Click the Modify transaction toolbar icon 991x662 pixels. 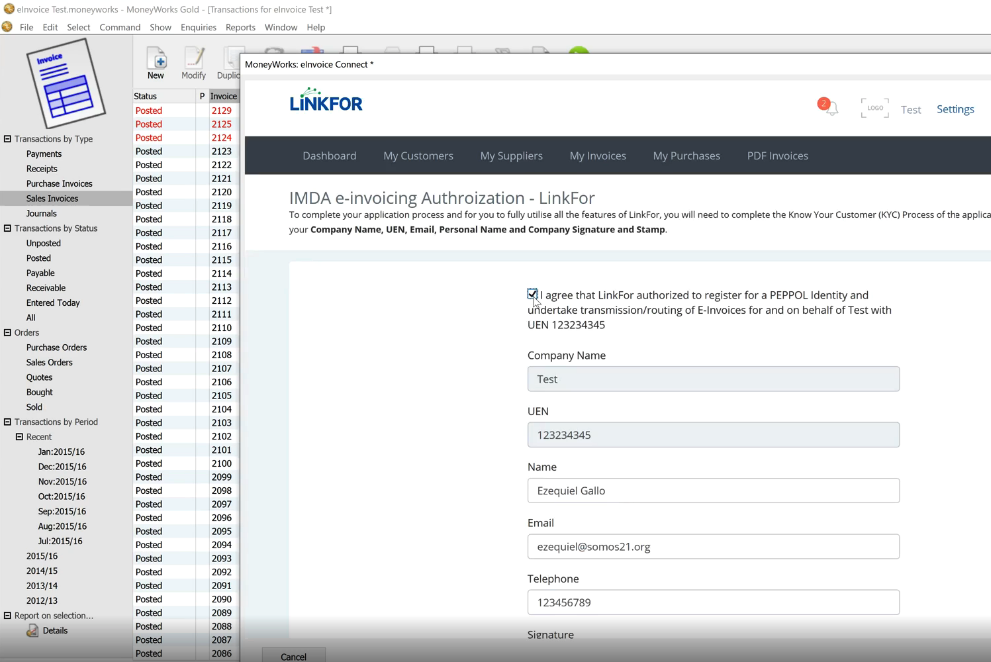coord(193,63)
